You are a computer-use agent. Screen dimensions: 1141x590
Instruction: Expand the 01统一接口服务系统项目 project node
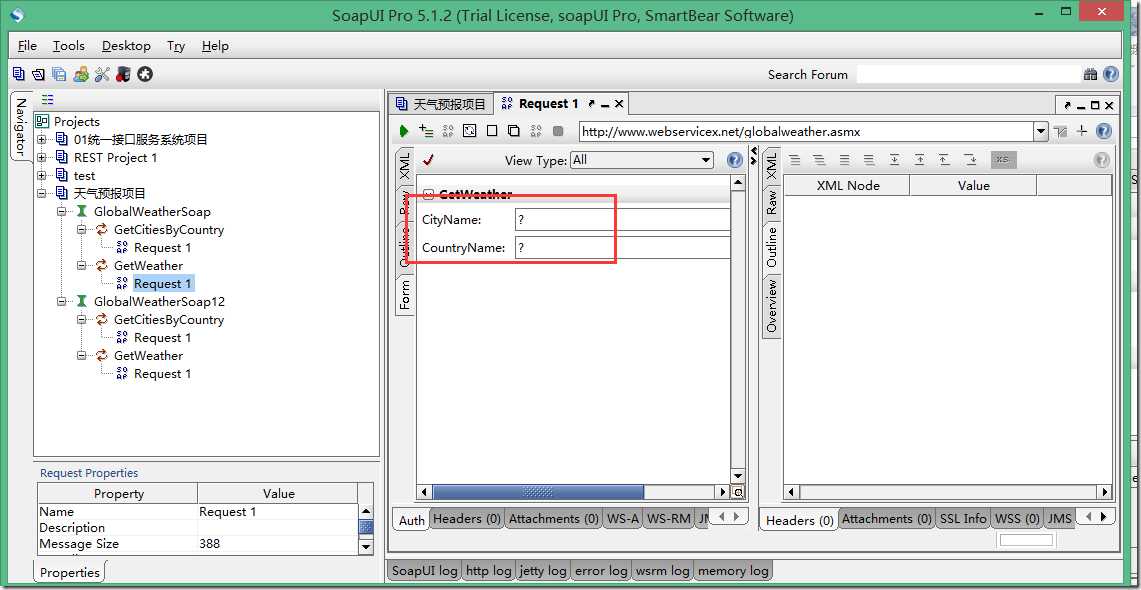point(41,139)
